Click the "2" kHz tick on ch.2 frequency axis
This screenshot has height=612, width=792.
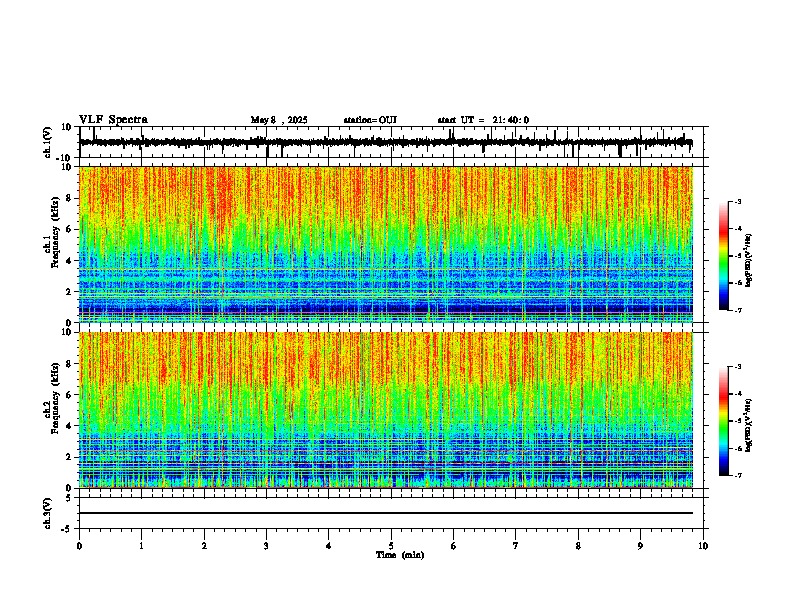[69, 457]
